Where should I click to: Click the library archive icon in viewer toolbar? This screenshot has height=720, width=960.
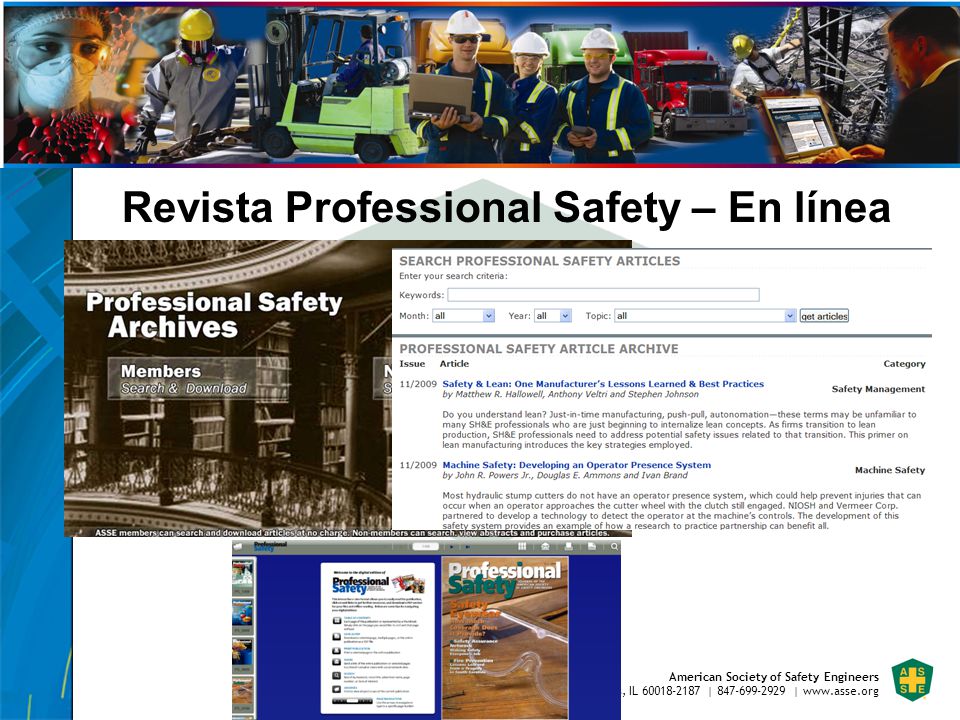pyautogui.click(x=545, y=547)
